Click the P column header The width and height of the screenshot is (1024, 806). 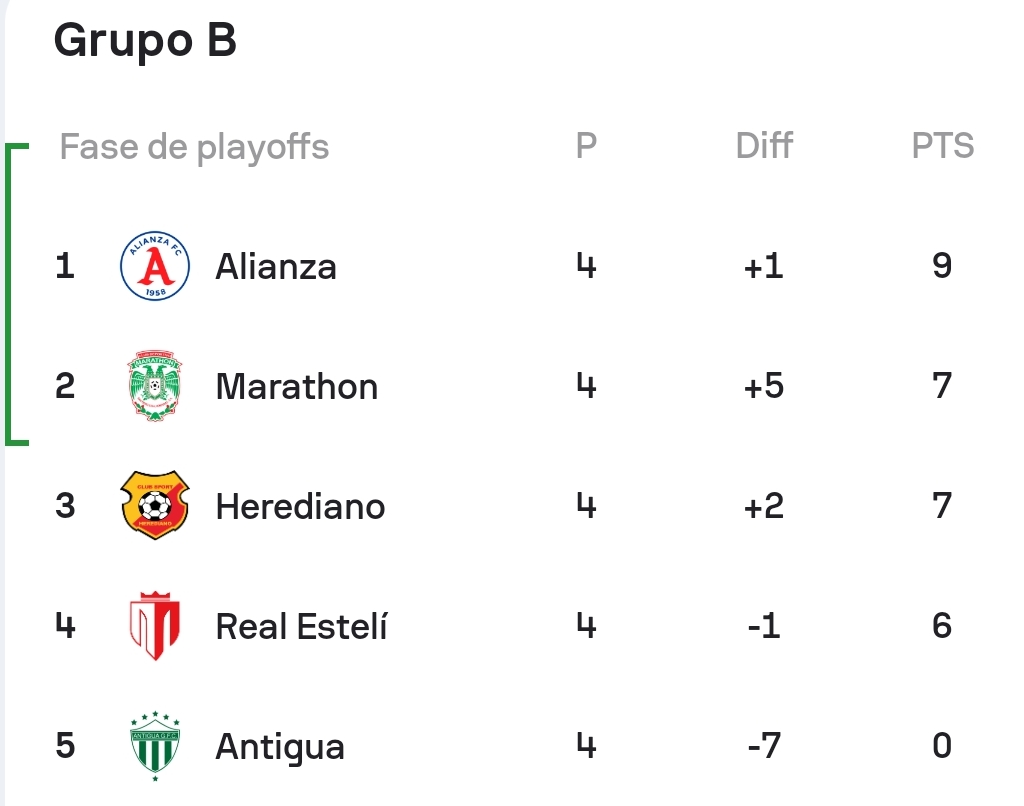[586, 146]
